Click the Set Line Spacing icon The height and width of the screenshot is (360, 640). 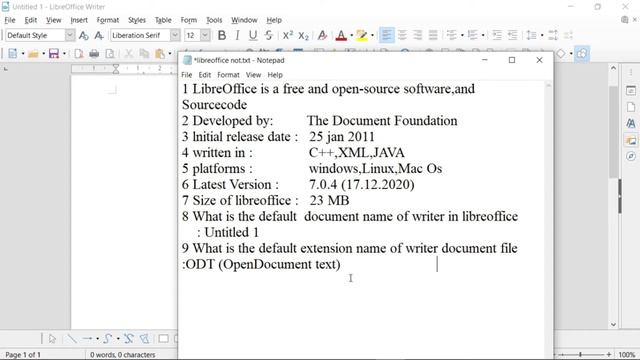point(531,36)
